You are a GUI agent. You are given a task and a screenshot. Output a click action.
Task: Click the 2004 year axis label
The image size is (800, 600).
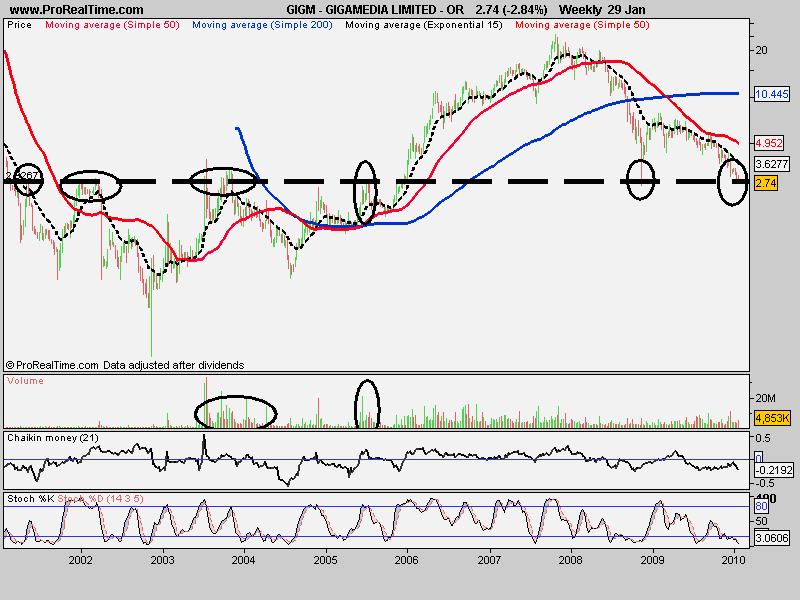(x=243, y=560)
